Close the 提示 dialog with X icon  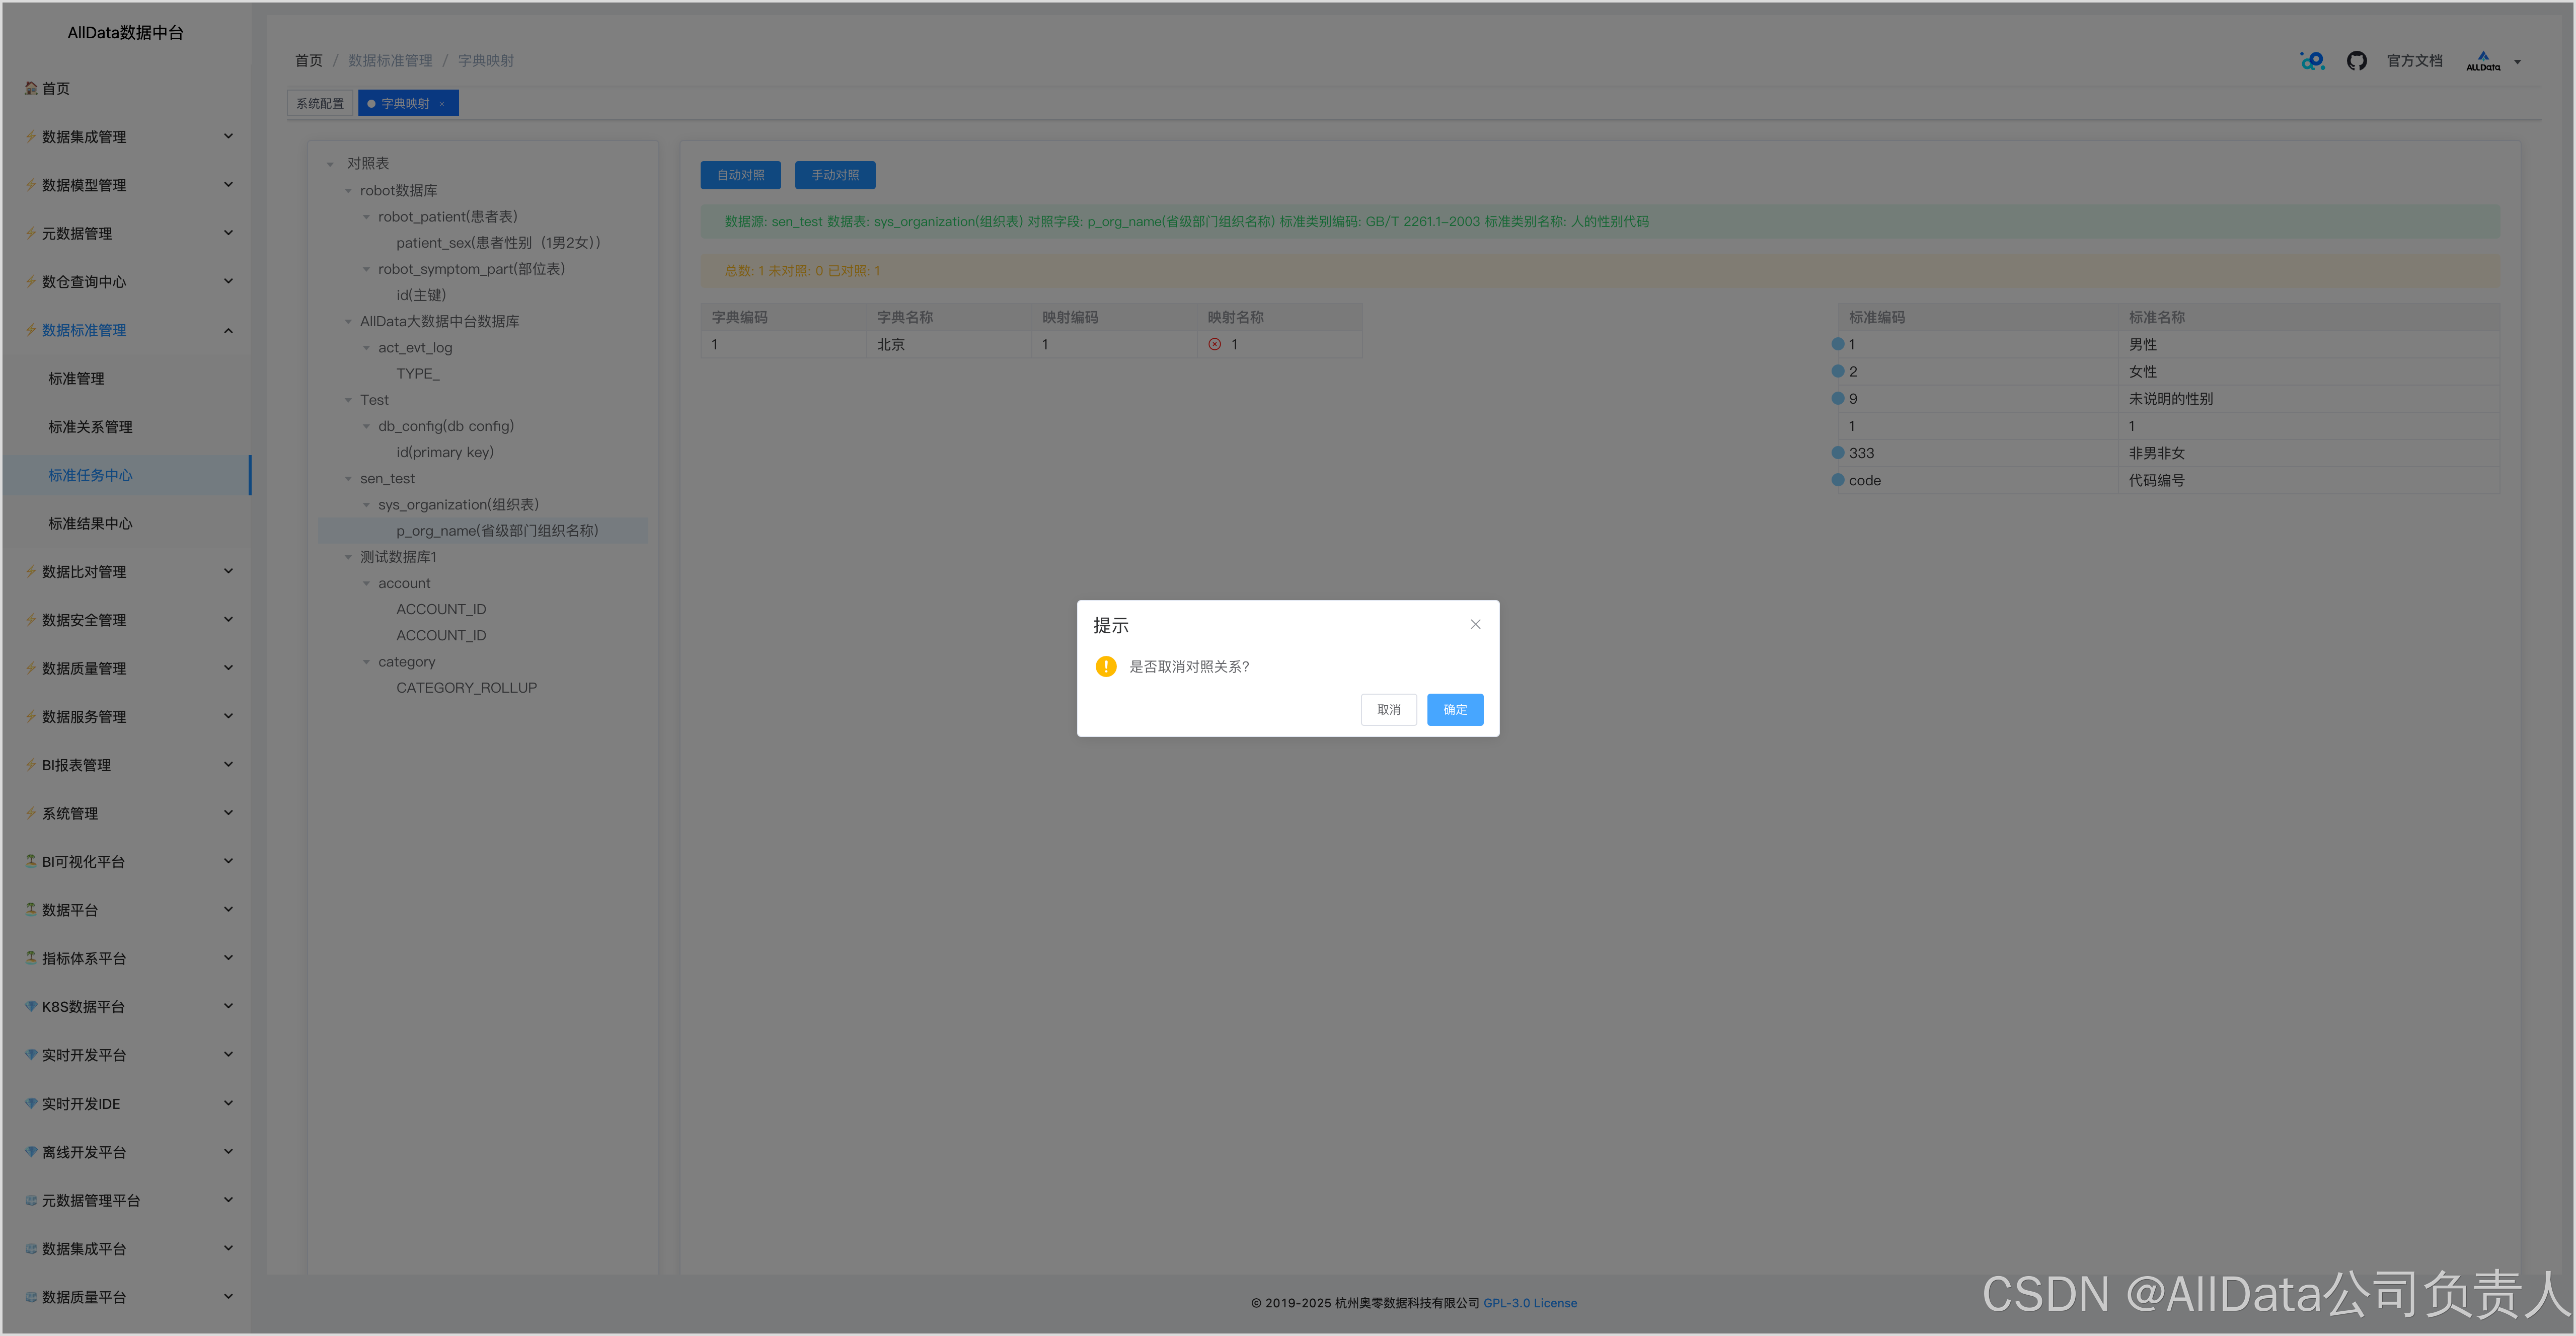[x=1475, y=624]
